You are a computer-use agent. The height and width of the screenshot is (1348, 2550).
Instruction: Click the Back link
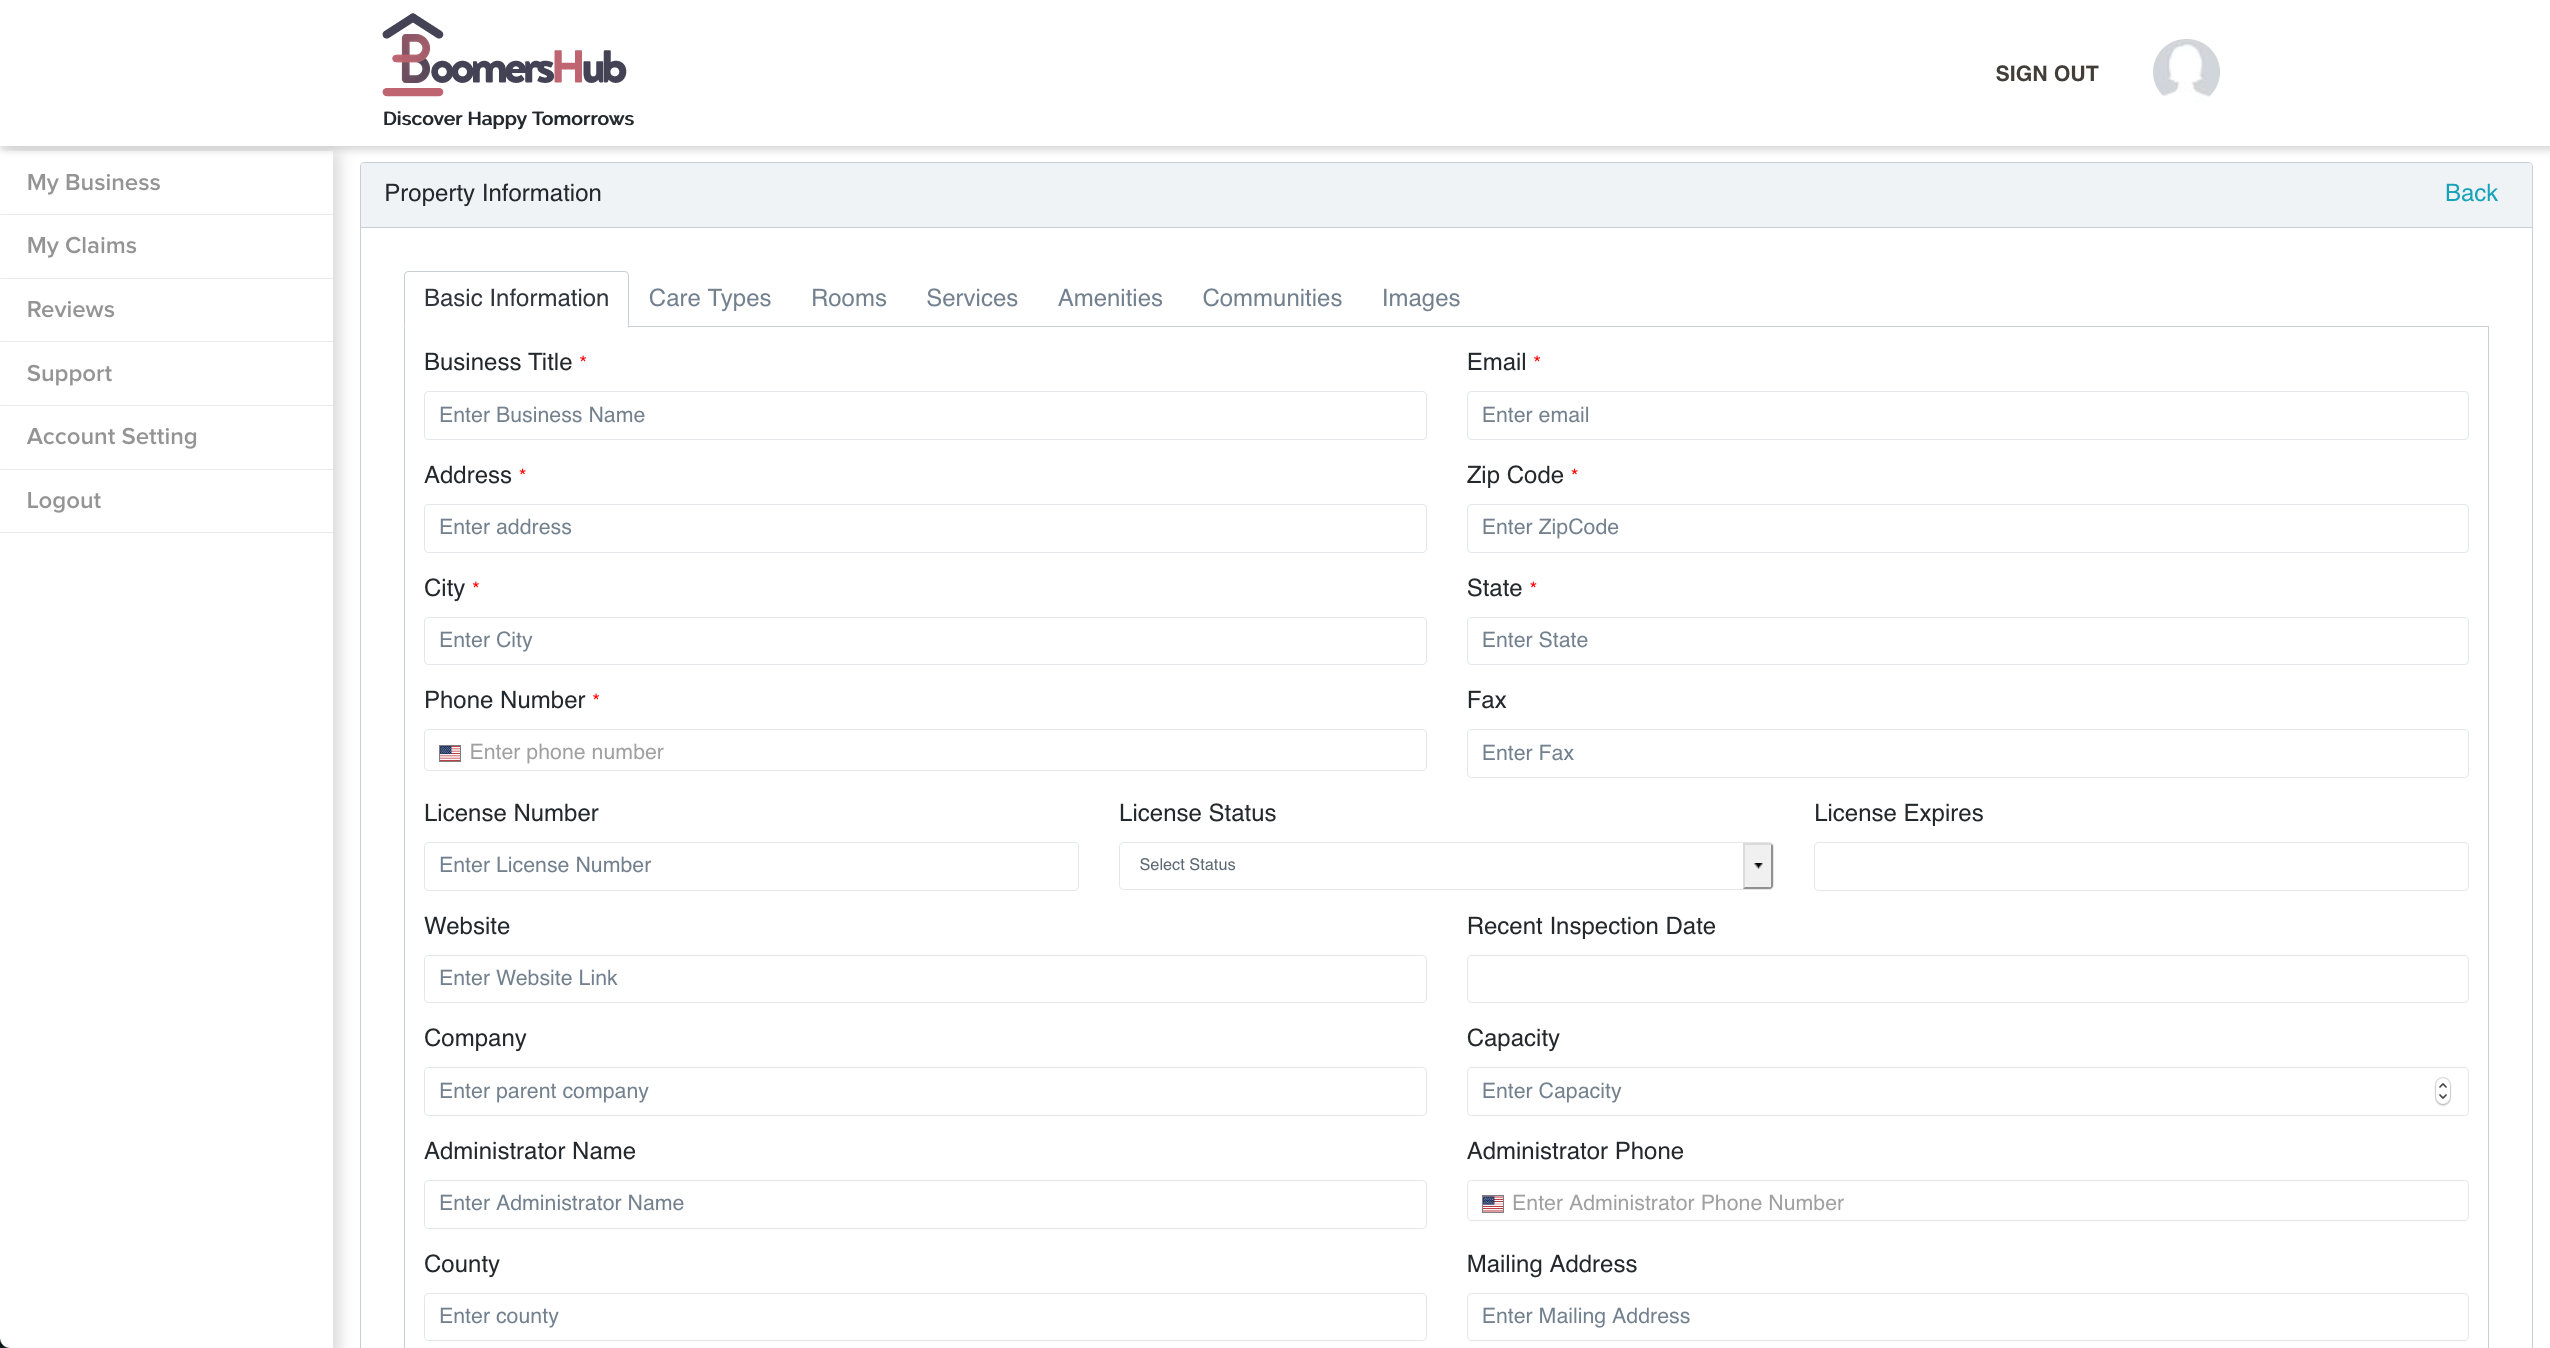point(2471,193)
